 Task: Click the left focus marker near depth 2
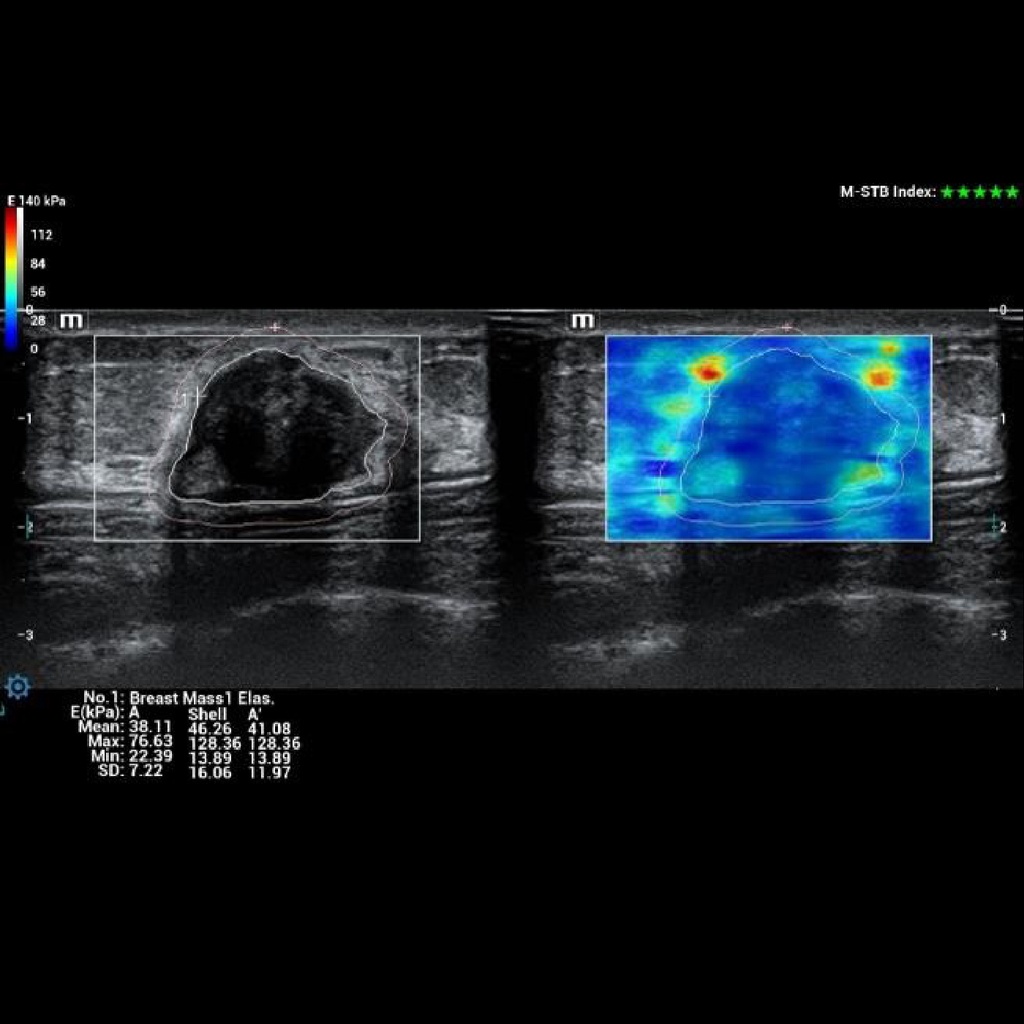(28, 525)
